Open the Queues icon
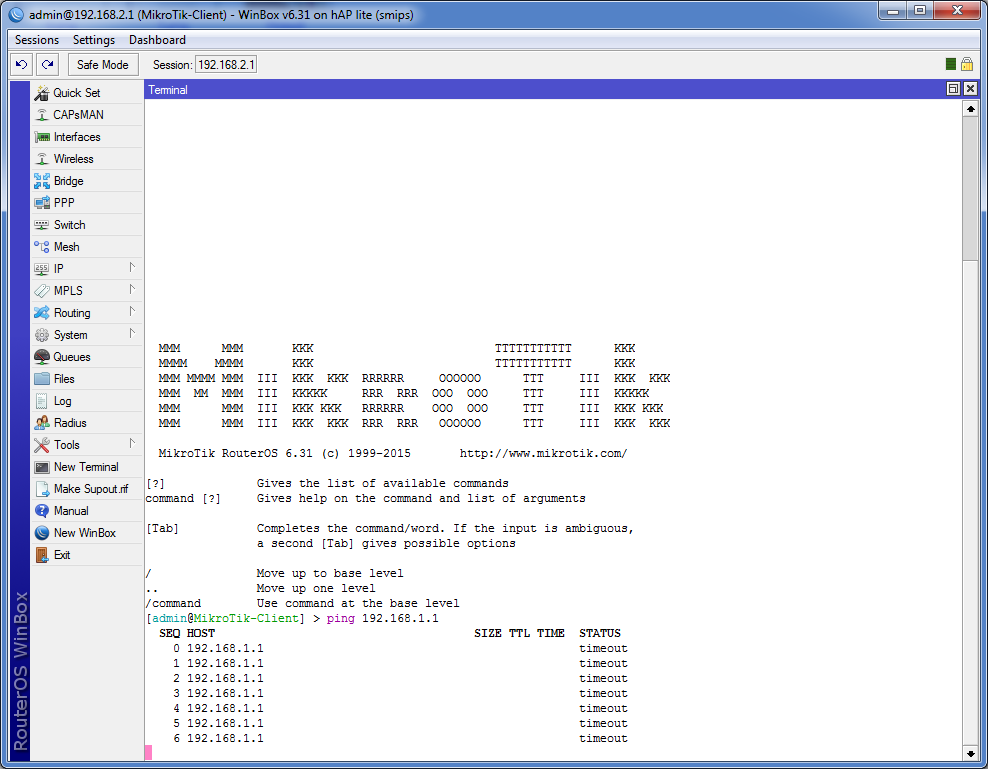The height and width of the screenshot is (769, 988). tap(42, 357)
